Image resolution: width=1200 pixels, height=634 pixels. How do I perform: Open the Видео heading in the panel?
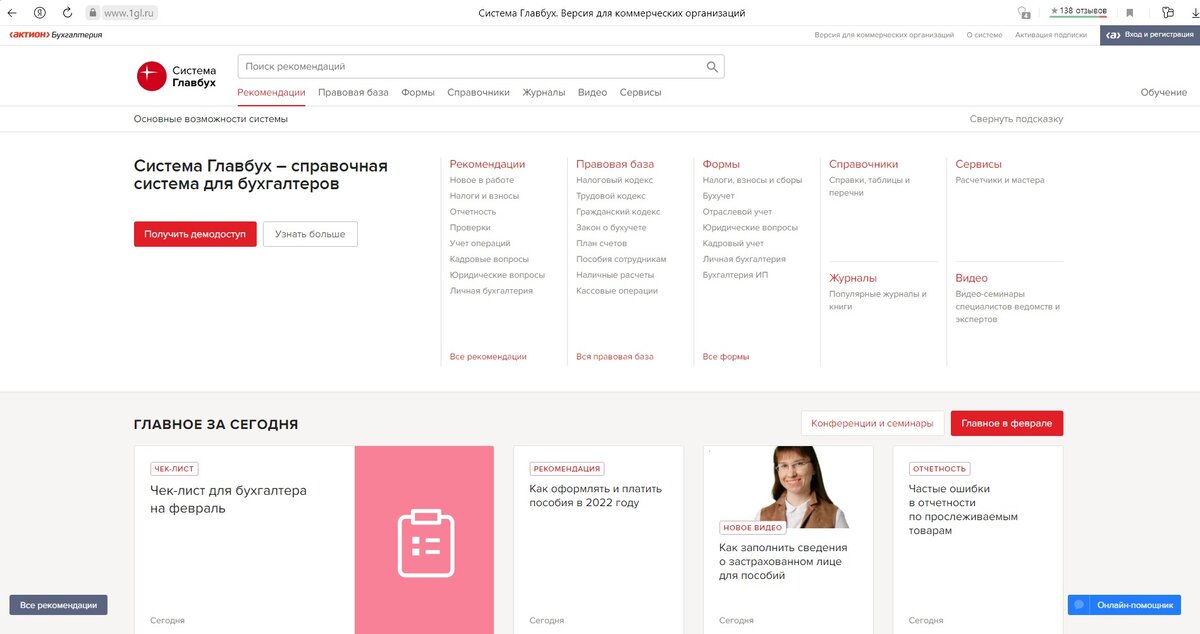971,278
